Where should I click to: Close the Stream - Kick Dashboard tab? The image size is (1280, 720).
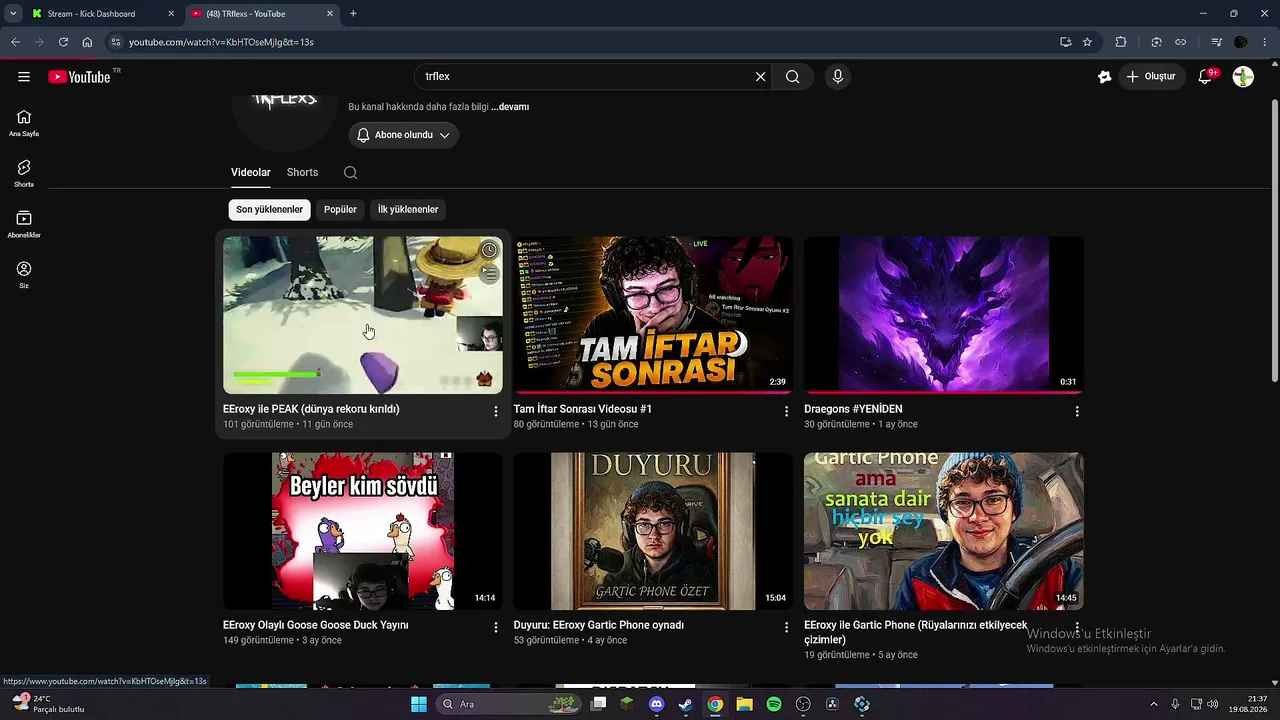[171, 14]
